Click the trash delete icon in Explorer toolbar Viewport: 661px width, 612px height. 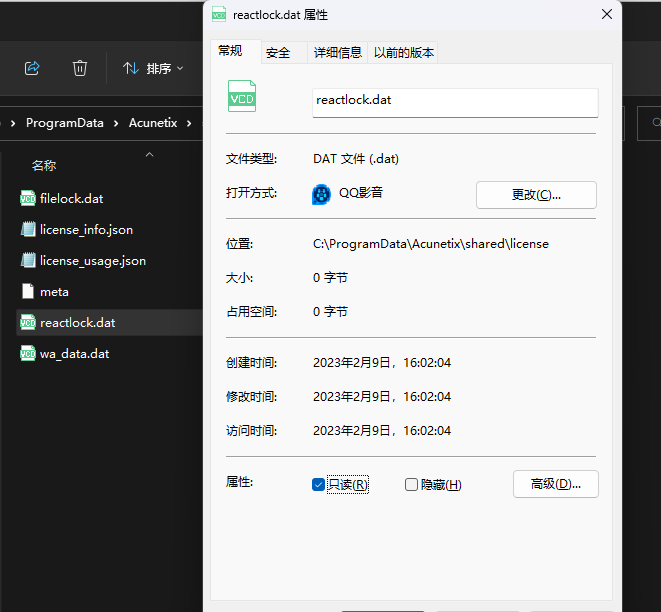(x=80, y=68)
